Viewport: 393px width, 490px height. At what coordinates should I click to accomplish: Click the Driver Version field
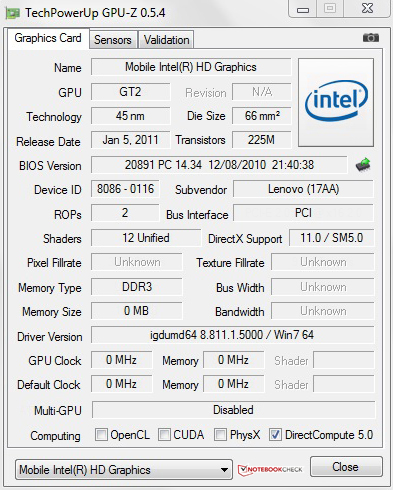pos(232,335)
